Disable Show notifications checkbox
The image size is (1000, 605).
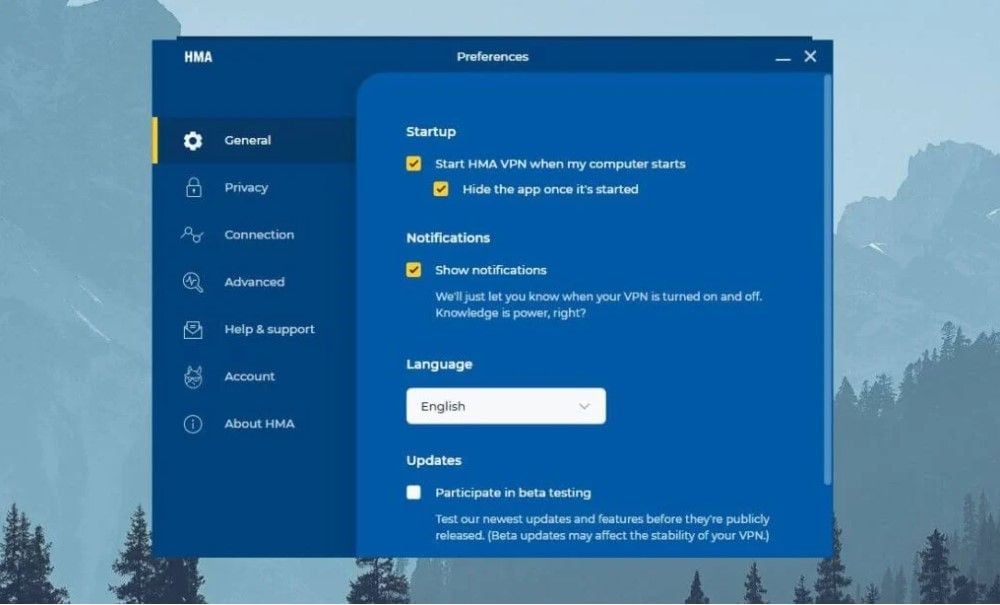[413, 270]
